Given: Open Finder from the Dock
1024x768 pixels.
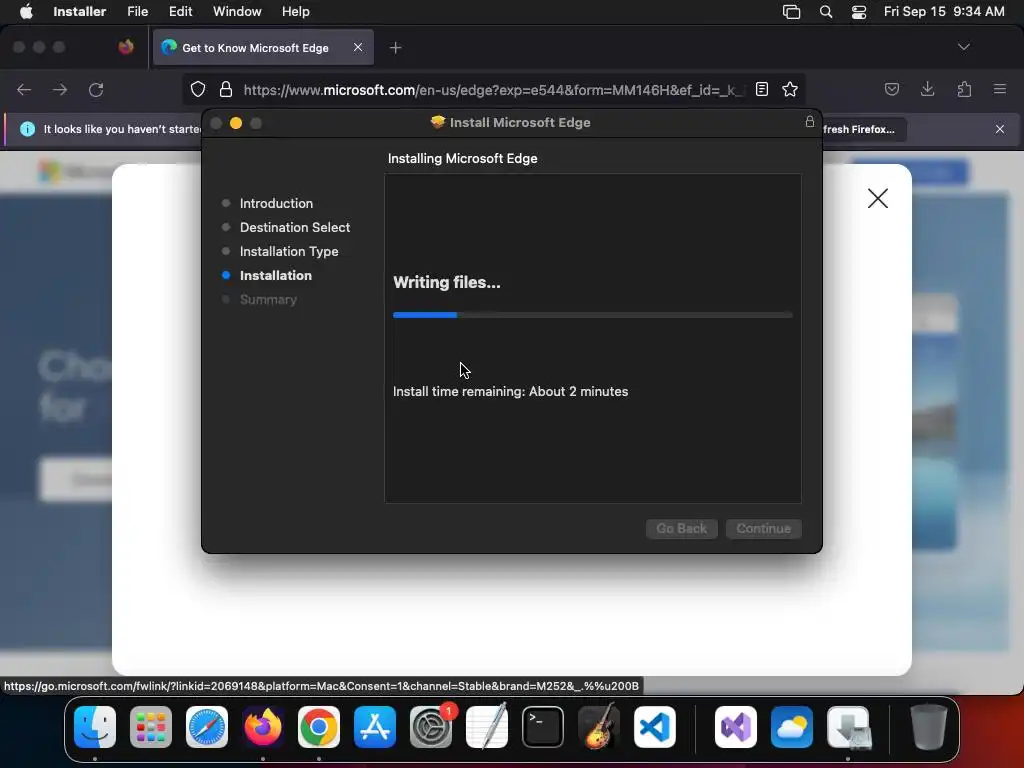Looking at the screenshot, I should point(95,727).
